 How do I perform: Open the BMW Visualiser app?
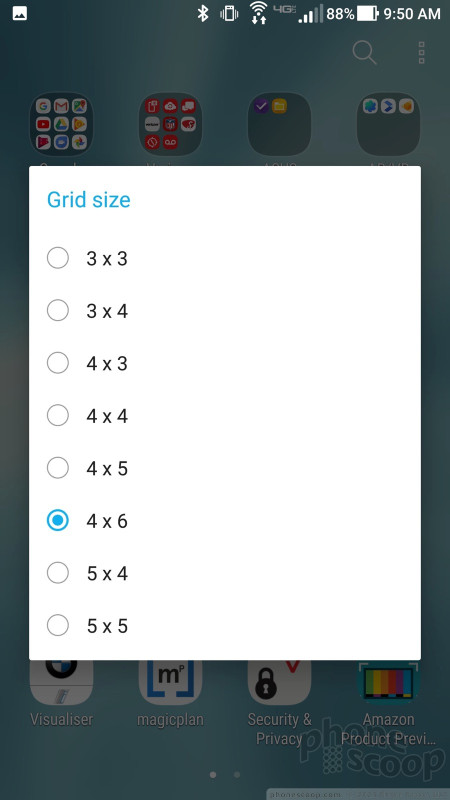pos(62,683)
